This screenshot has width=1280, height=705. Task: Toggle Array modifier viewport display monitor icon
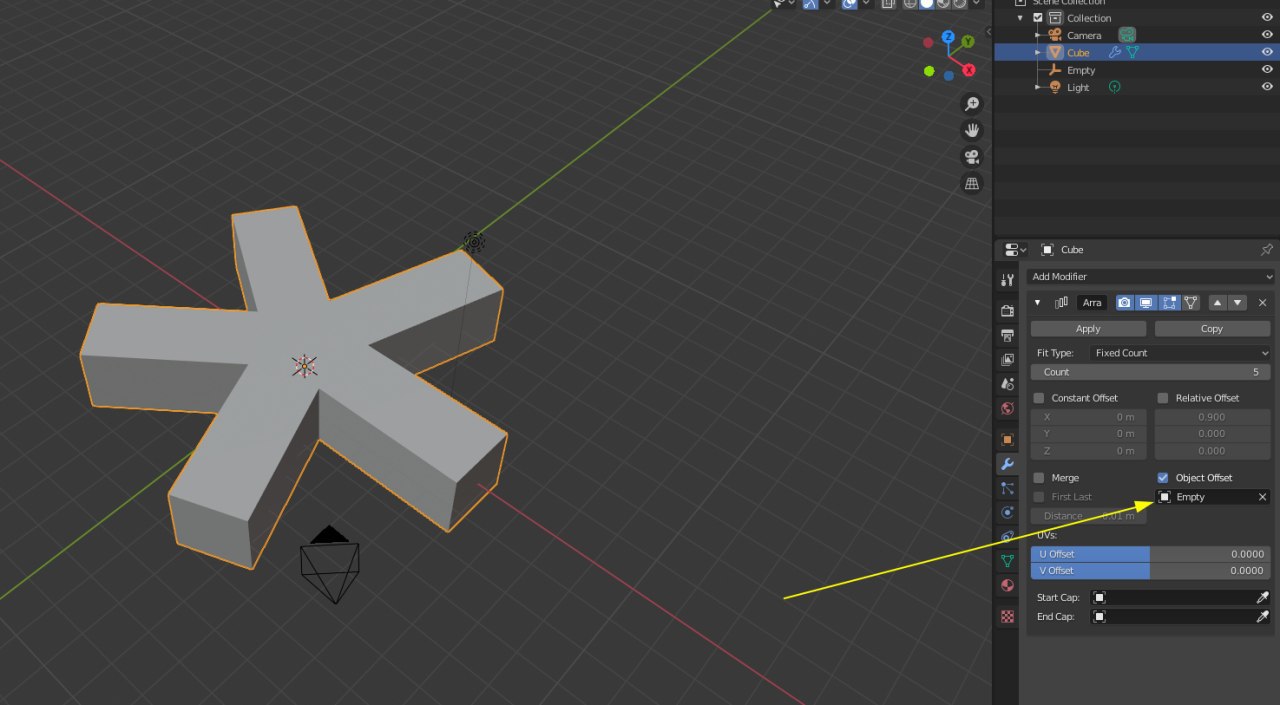pos(1146,302)
